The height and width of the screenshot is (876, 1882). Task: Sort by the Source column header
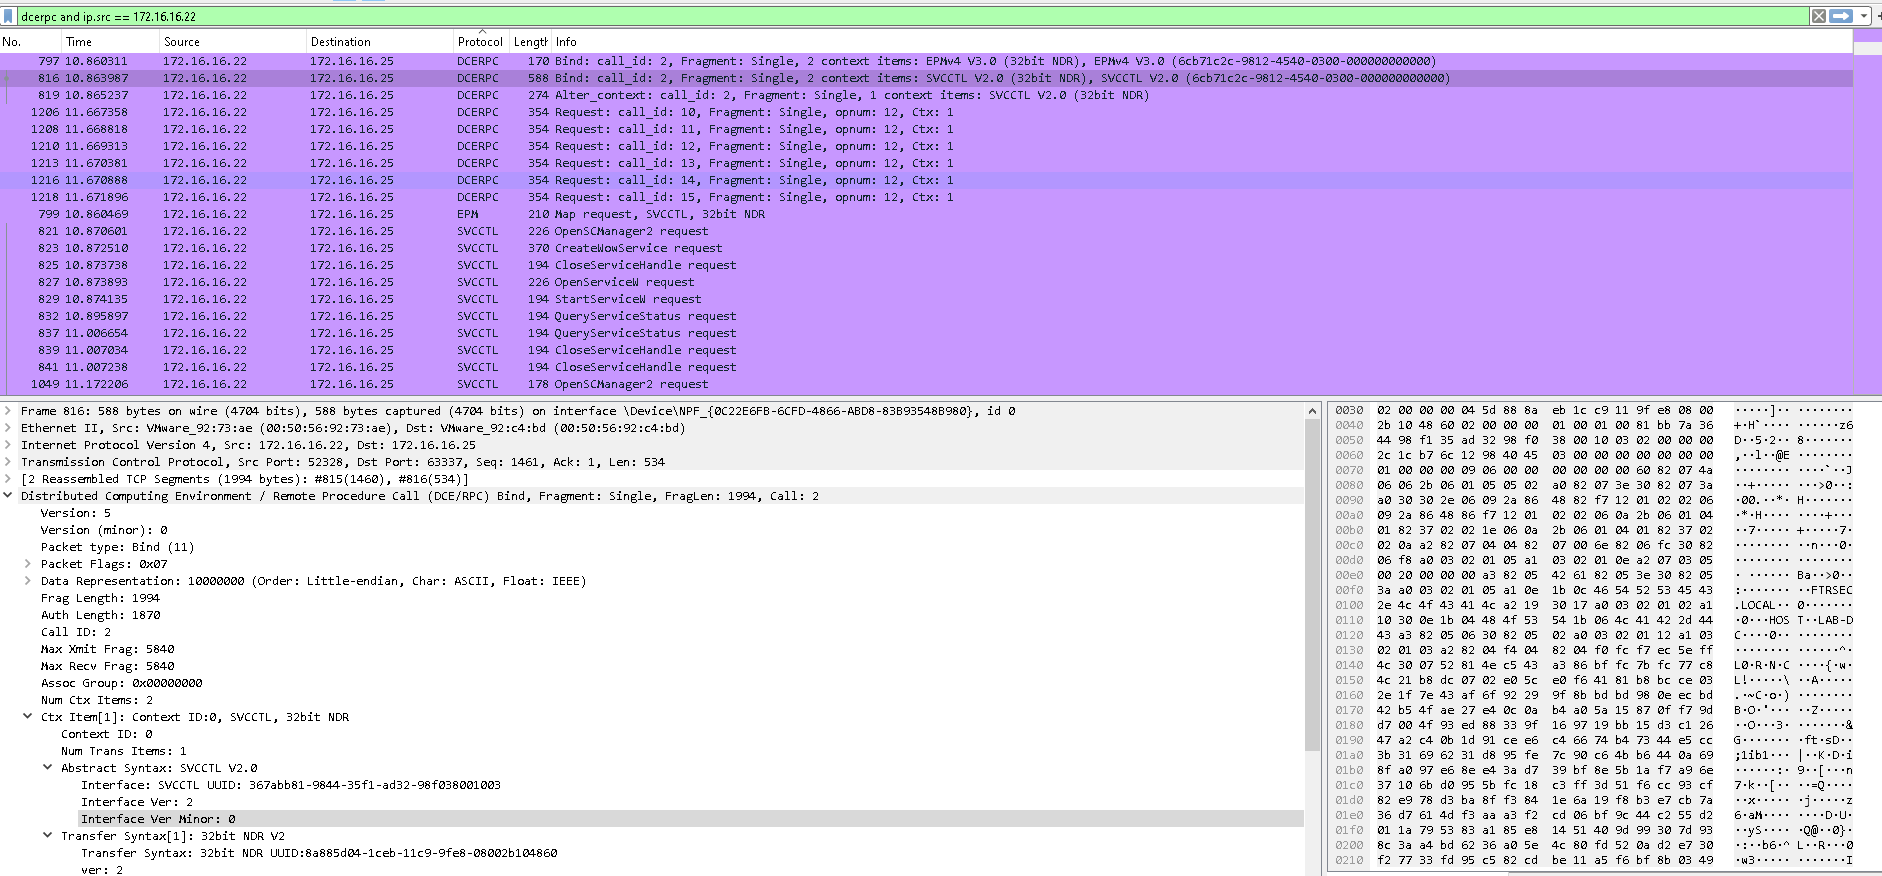coord(233,42)
